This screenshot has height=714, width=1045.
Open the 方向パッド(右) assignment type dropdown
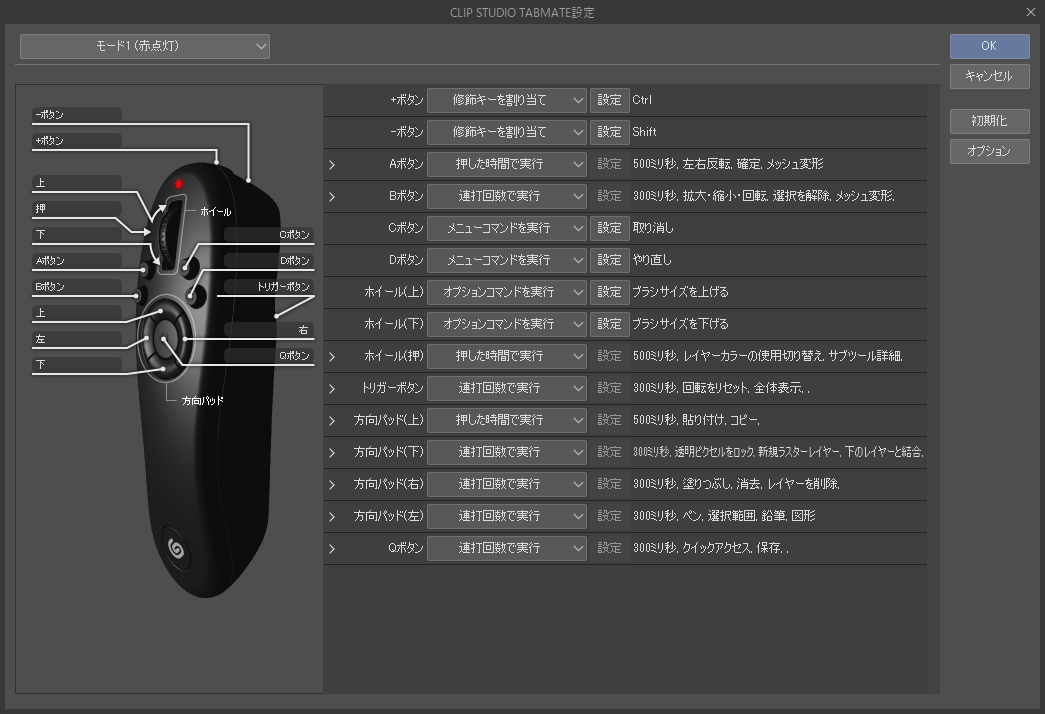pos(507,484)
